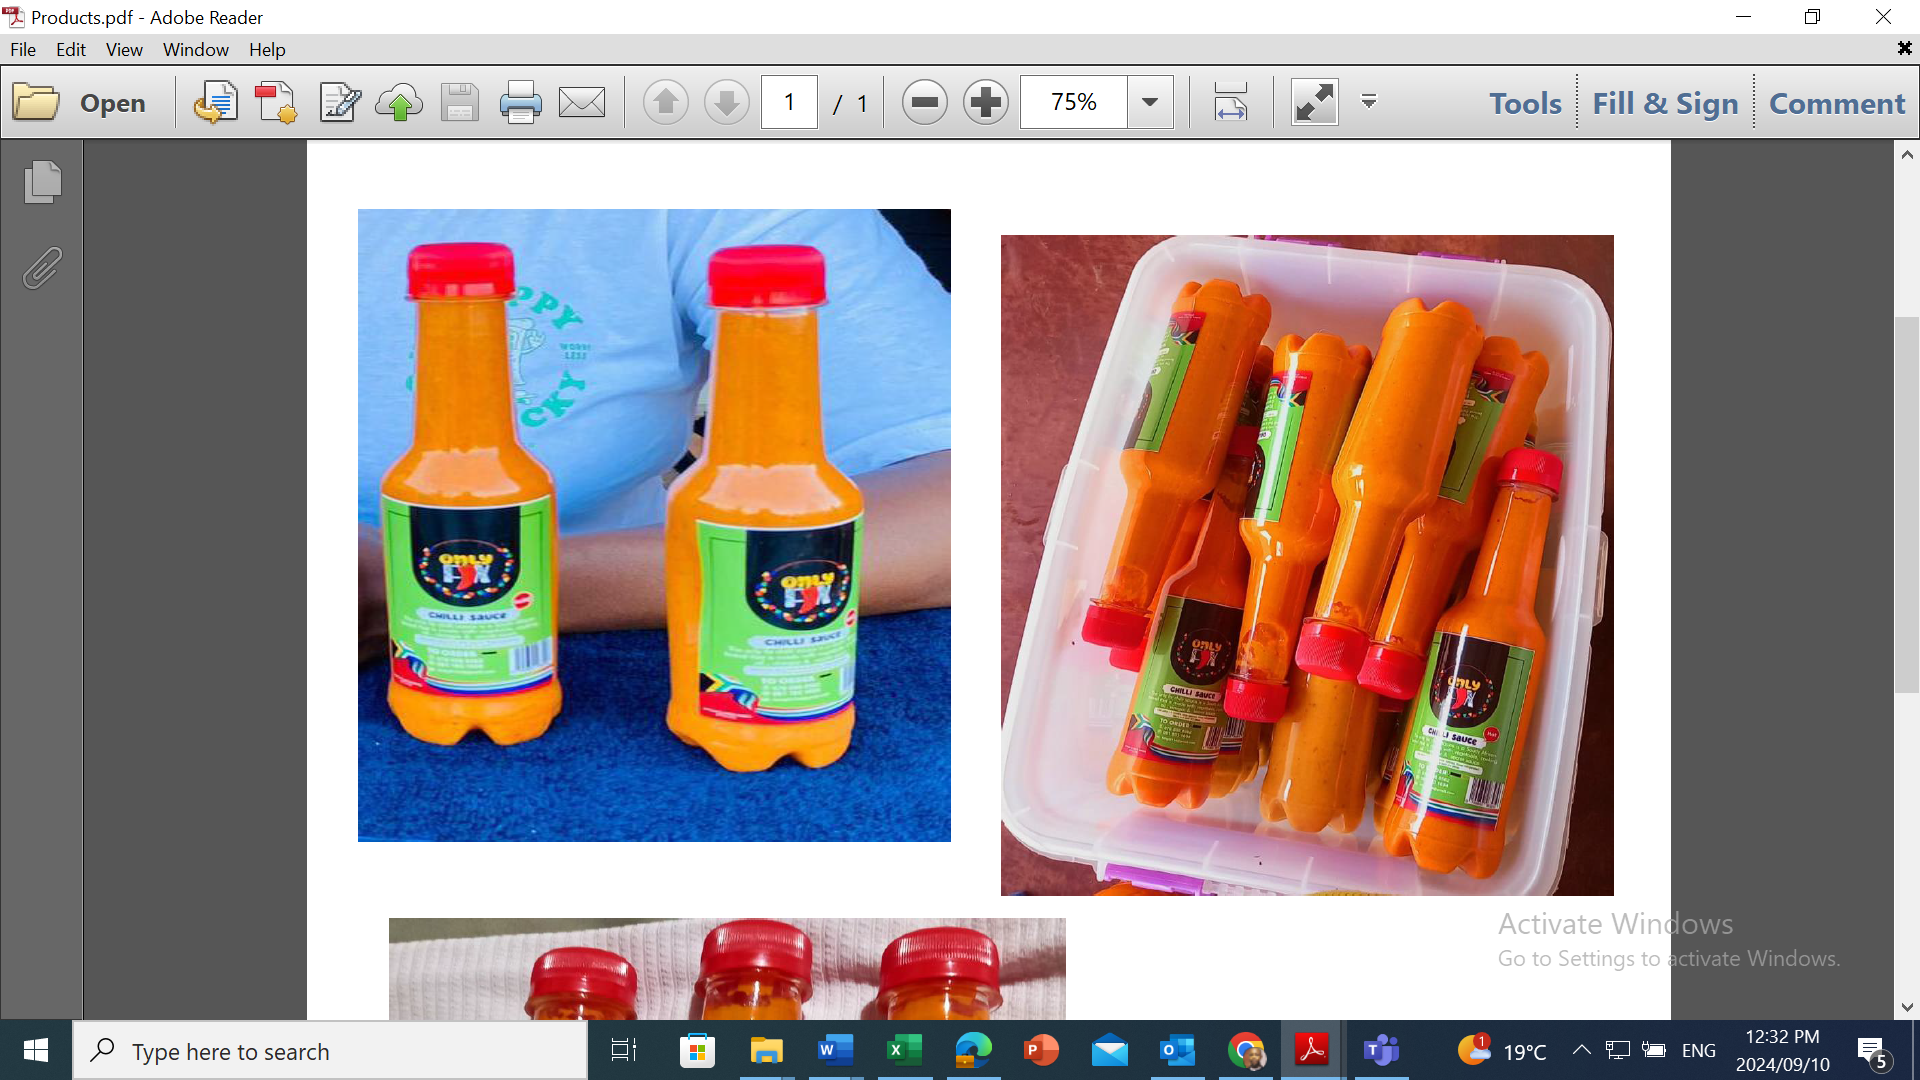This screenshot has width=1920, height=1080.
Task: Click the Print file icon
Action: pyautogui.click(x=520, y=102)
